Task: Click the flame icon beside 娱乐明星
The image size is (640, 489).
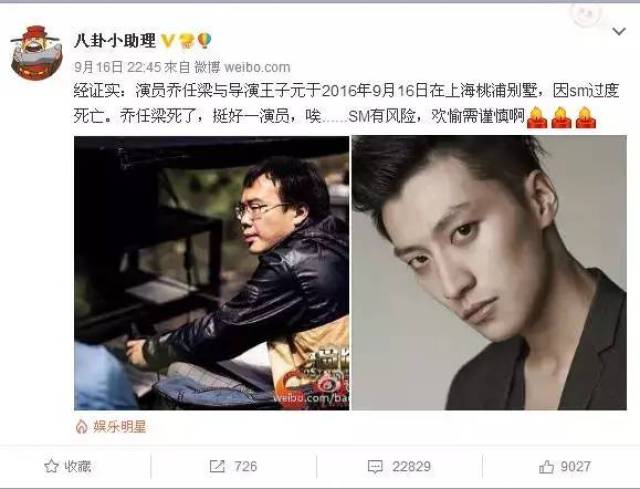Action: coord(82,427)
